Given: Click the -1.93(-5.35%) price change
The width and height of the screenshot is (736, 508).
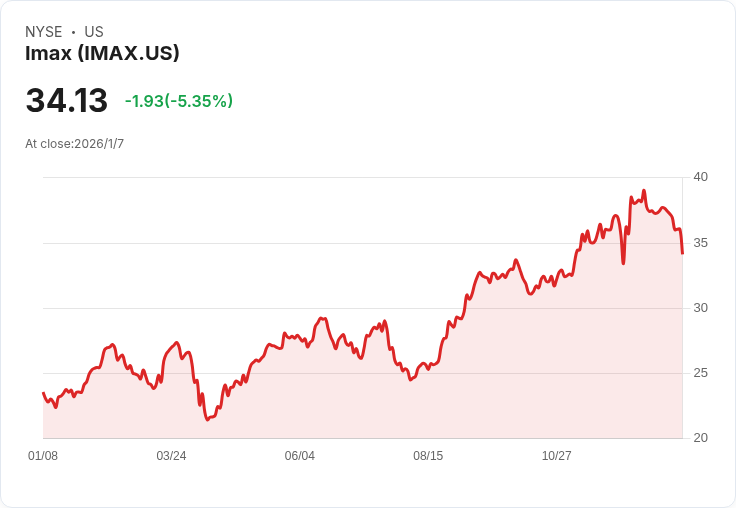Looking at the screenshot, I should click(x=179, y=100).
